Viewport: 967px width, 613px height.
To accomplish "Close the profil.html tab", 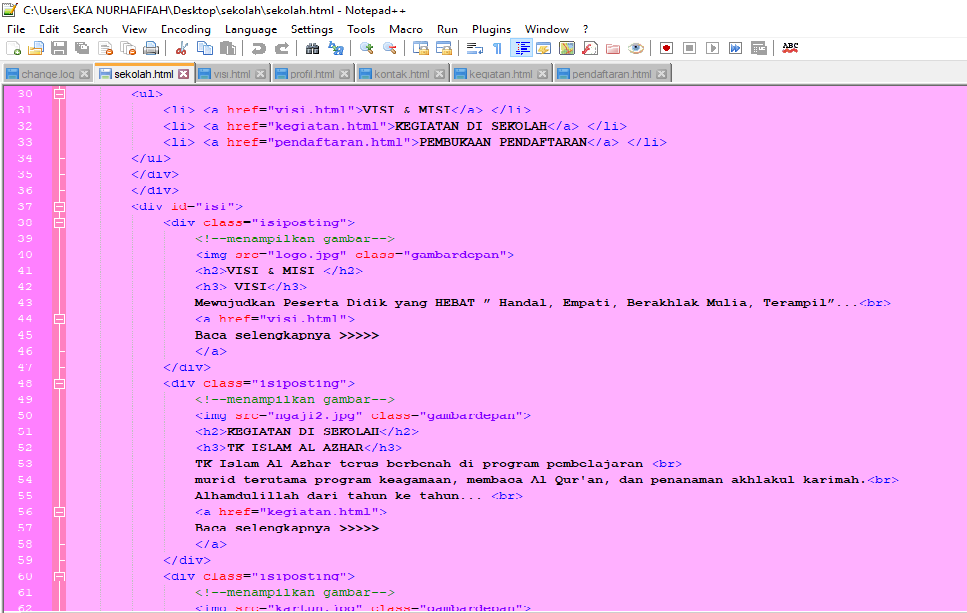I will click(344, 73).
